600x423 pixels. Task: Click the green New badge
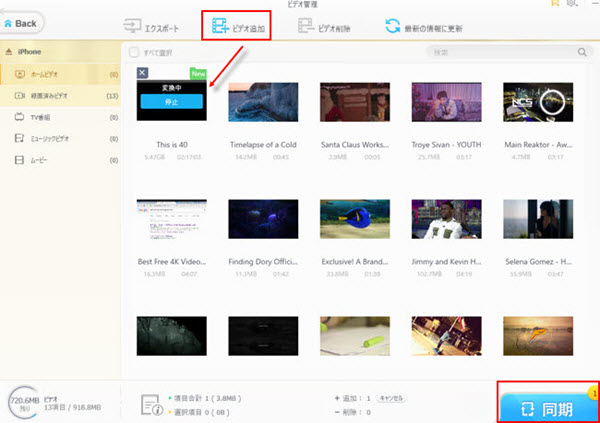tap(198, 73)
